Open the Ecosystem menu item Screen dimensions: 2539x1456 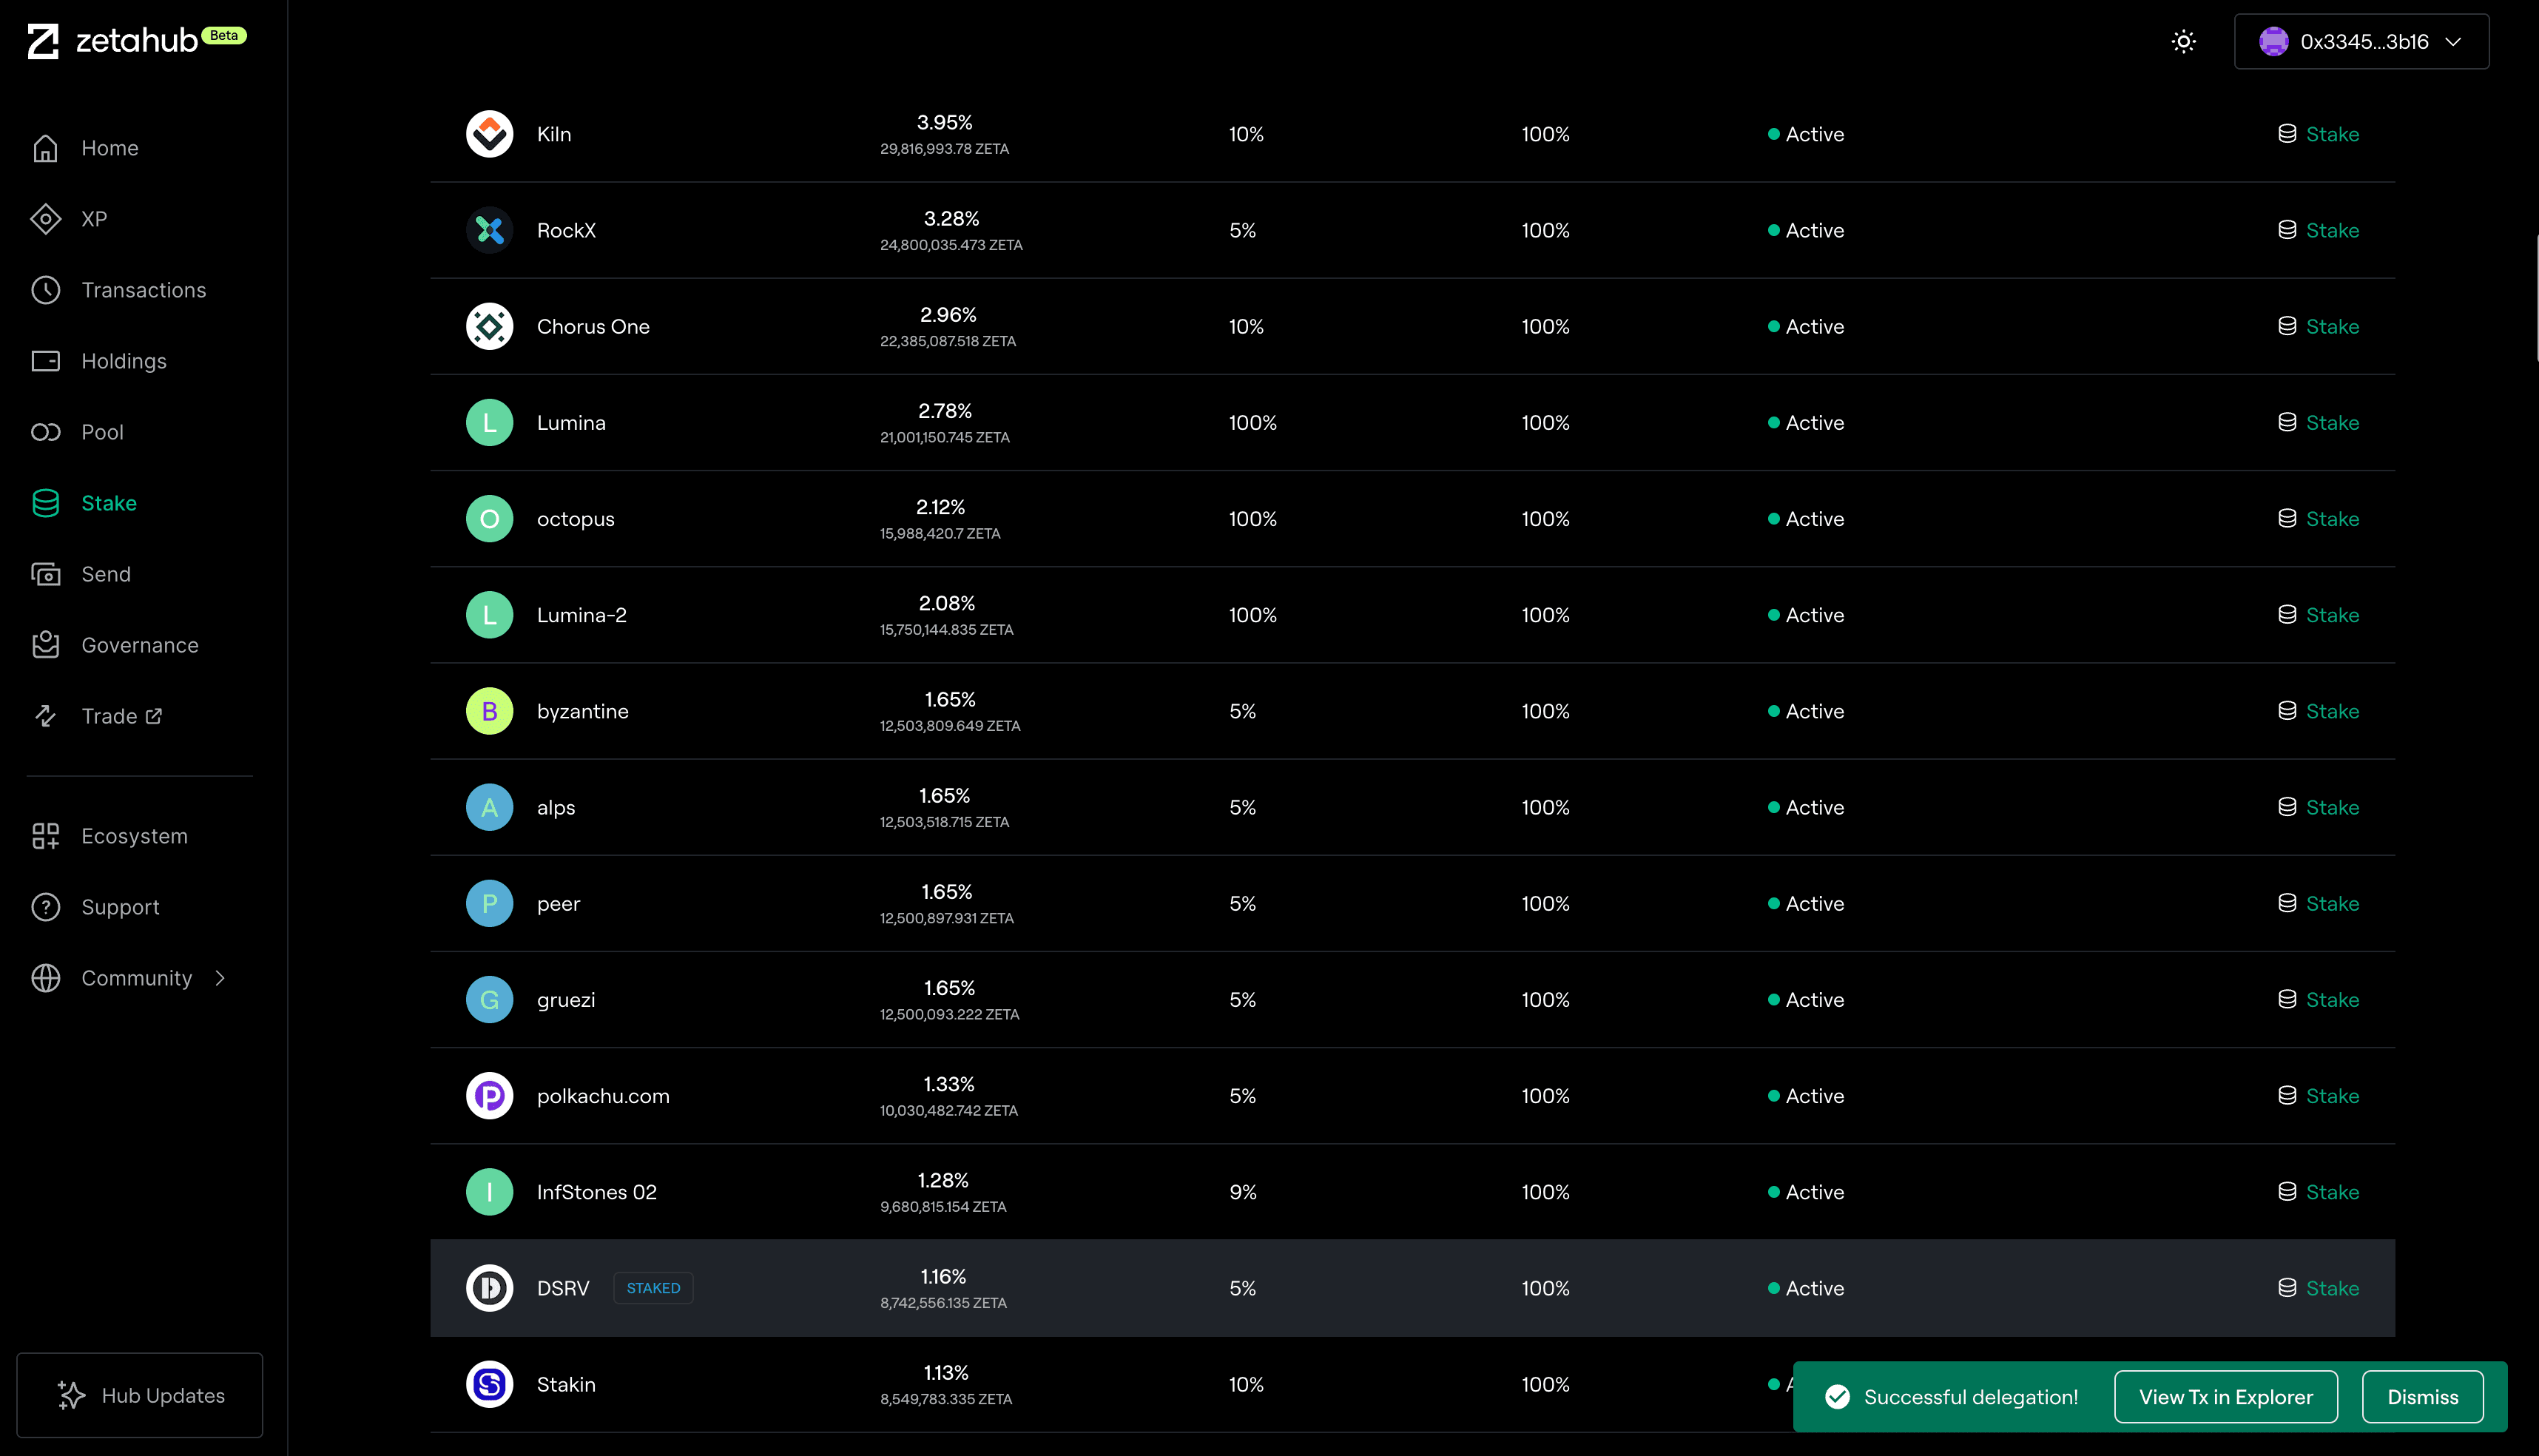pos(134,836)
